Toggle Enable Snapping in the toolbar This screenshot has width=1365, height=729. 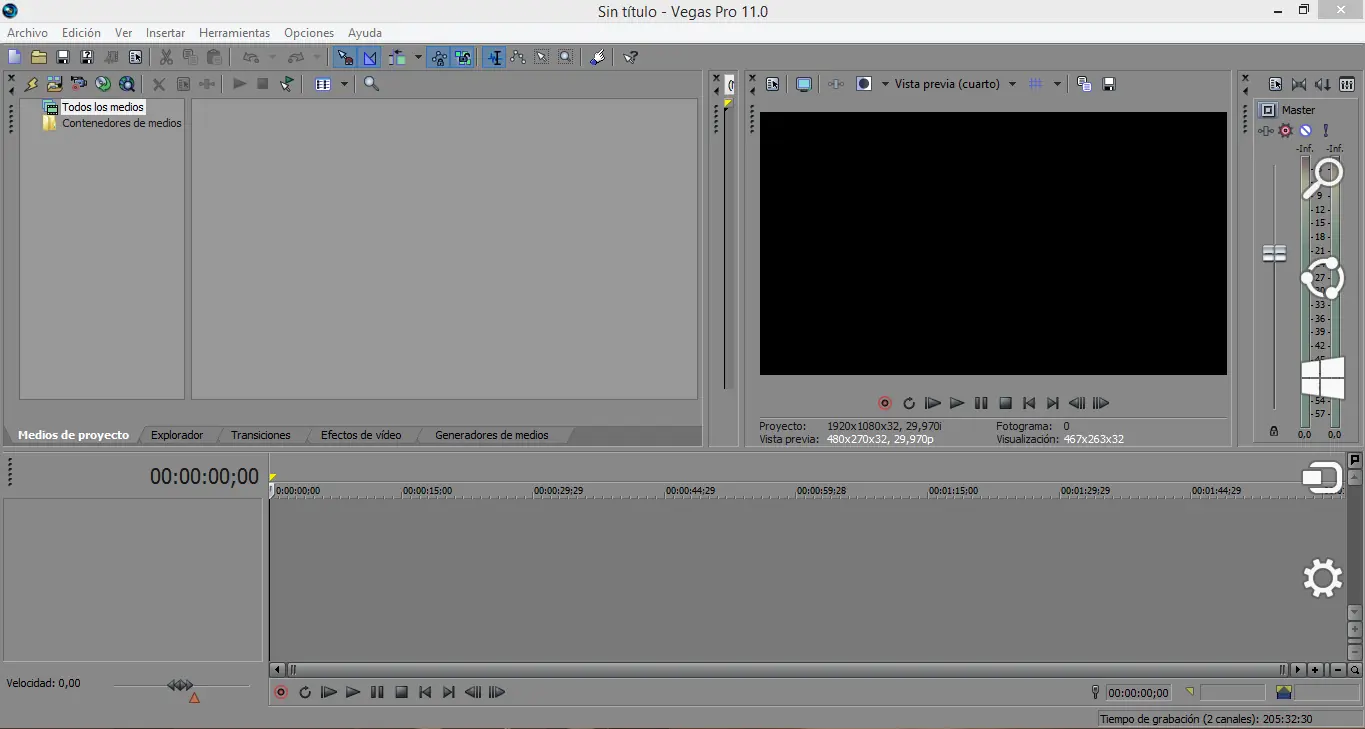344,57
